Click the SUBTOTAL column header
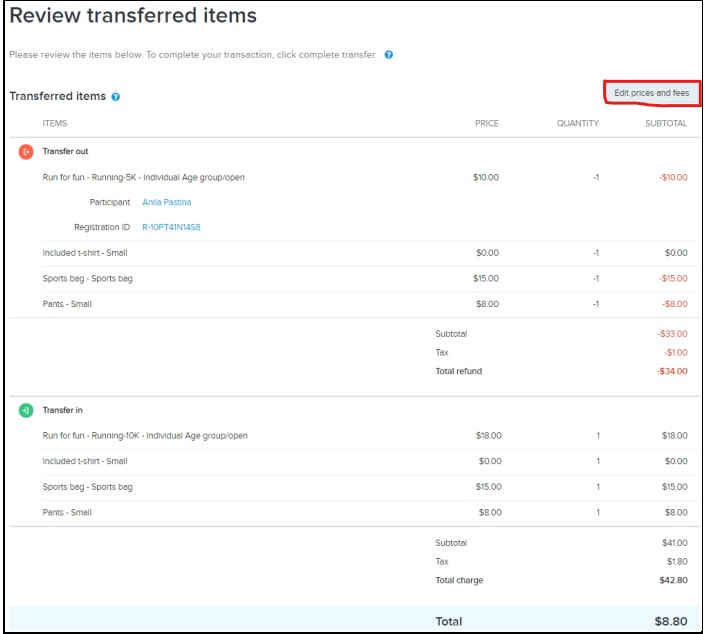This screenshot has width=706, height=634. coord(665,124)
